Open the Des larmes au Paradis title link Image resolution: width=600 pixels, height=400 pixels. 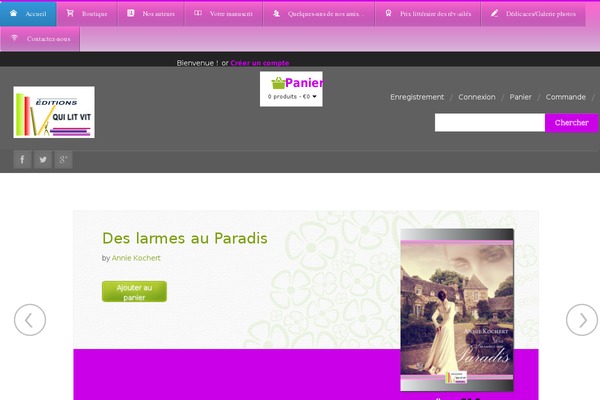coord(185,238)
